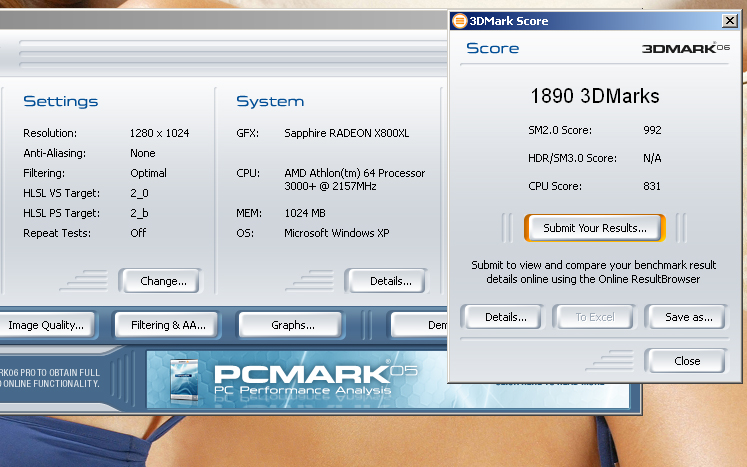This screenshot has height=467, width=747.
Task: Click Save as button in score dialog
Action: point(685,317)
